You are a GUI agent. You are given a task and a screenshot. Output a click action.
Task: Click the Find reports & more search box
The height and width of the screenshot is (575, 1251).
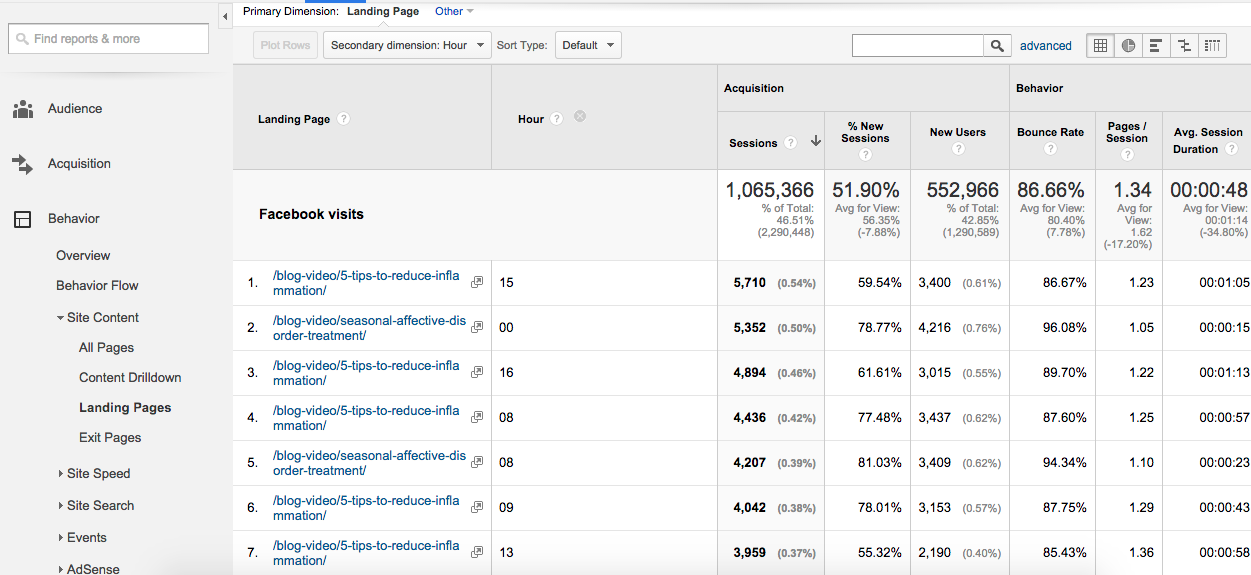coord(109,39)
